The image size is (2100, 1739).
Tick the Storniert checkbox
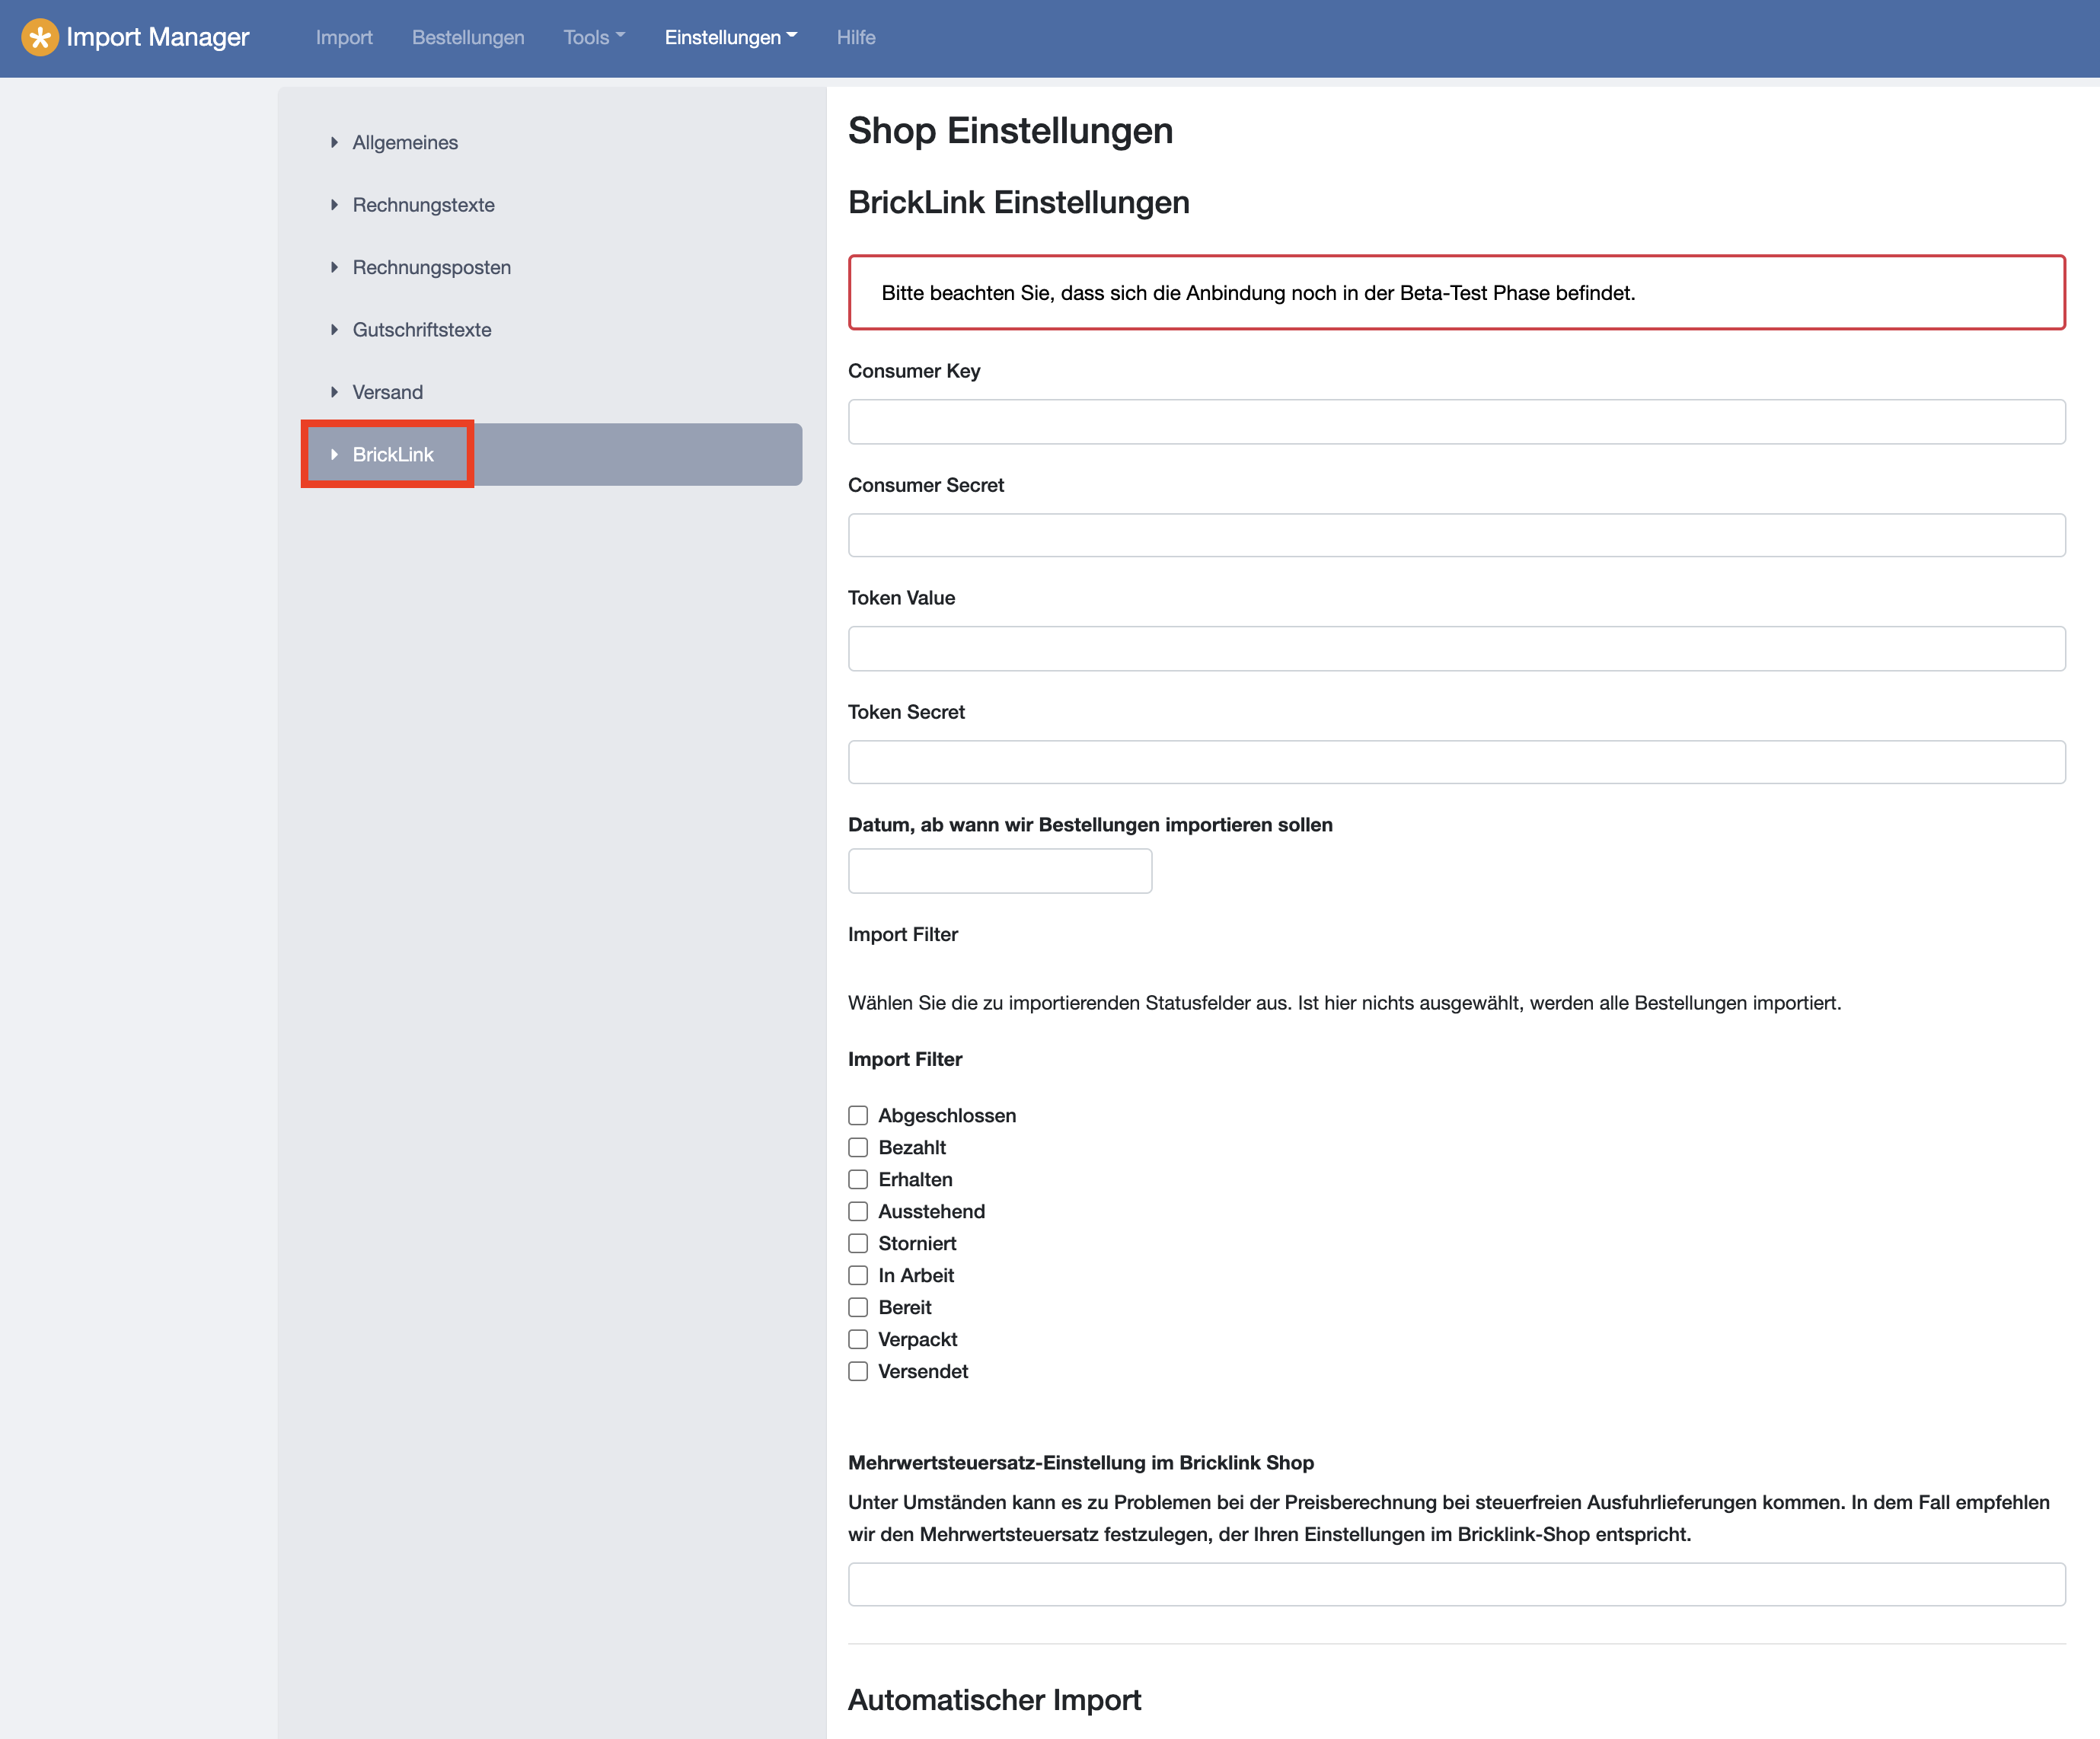[x=858, y=1244]
